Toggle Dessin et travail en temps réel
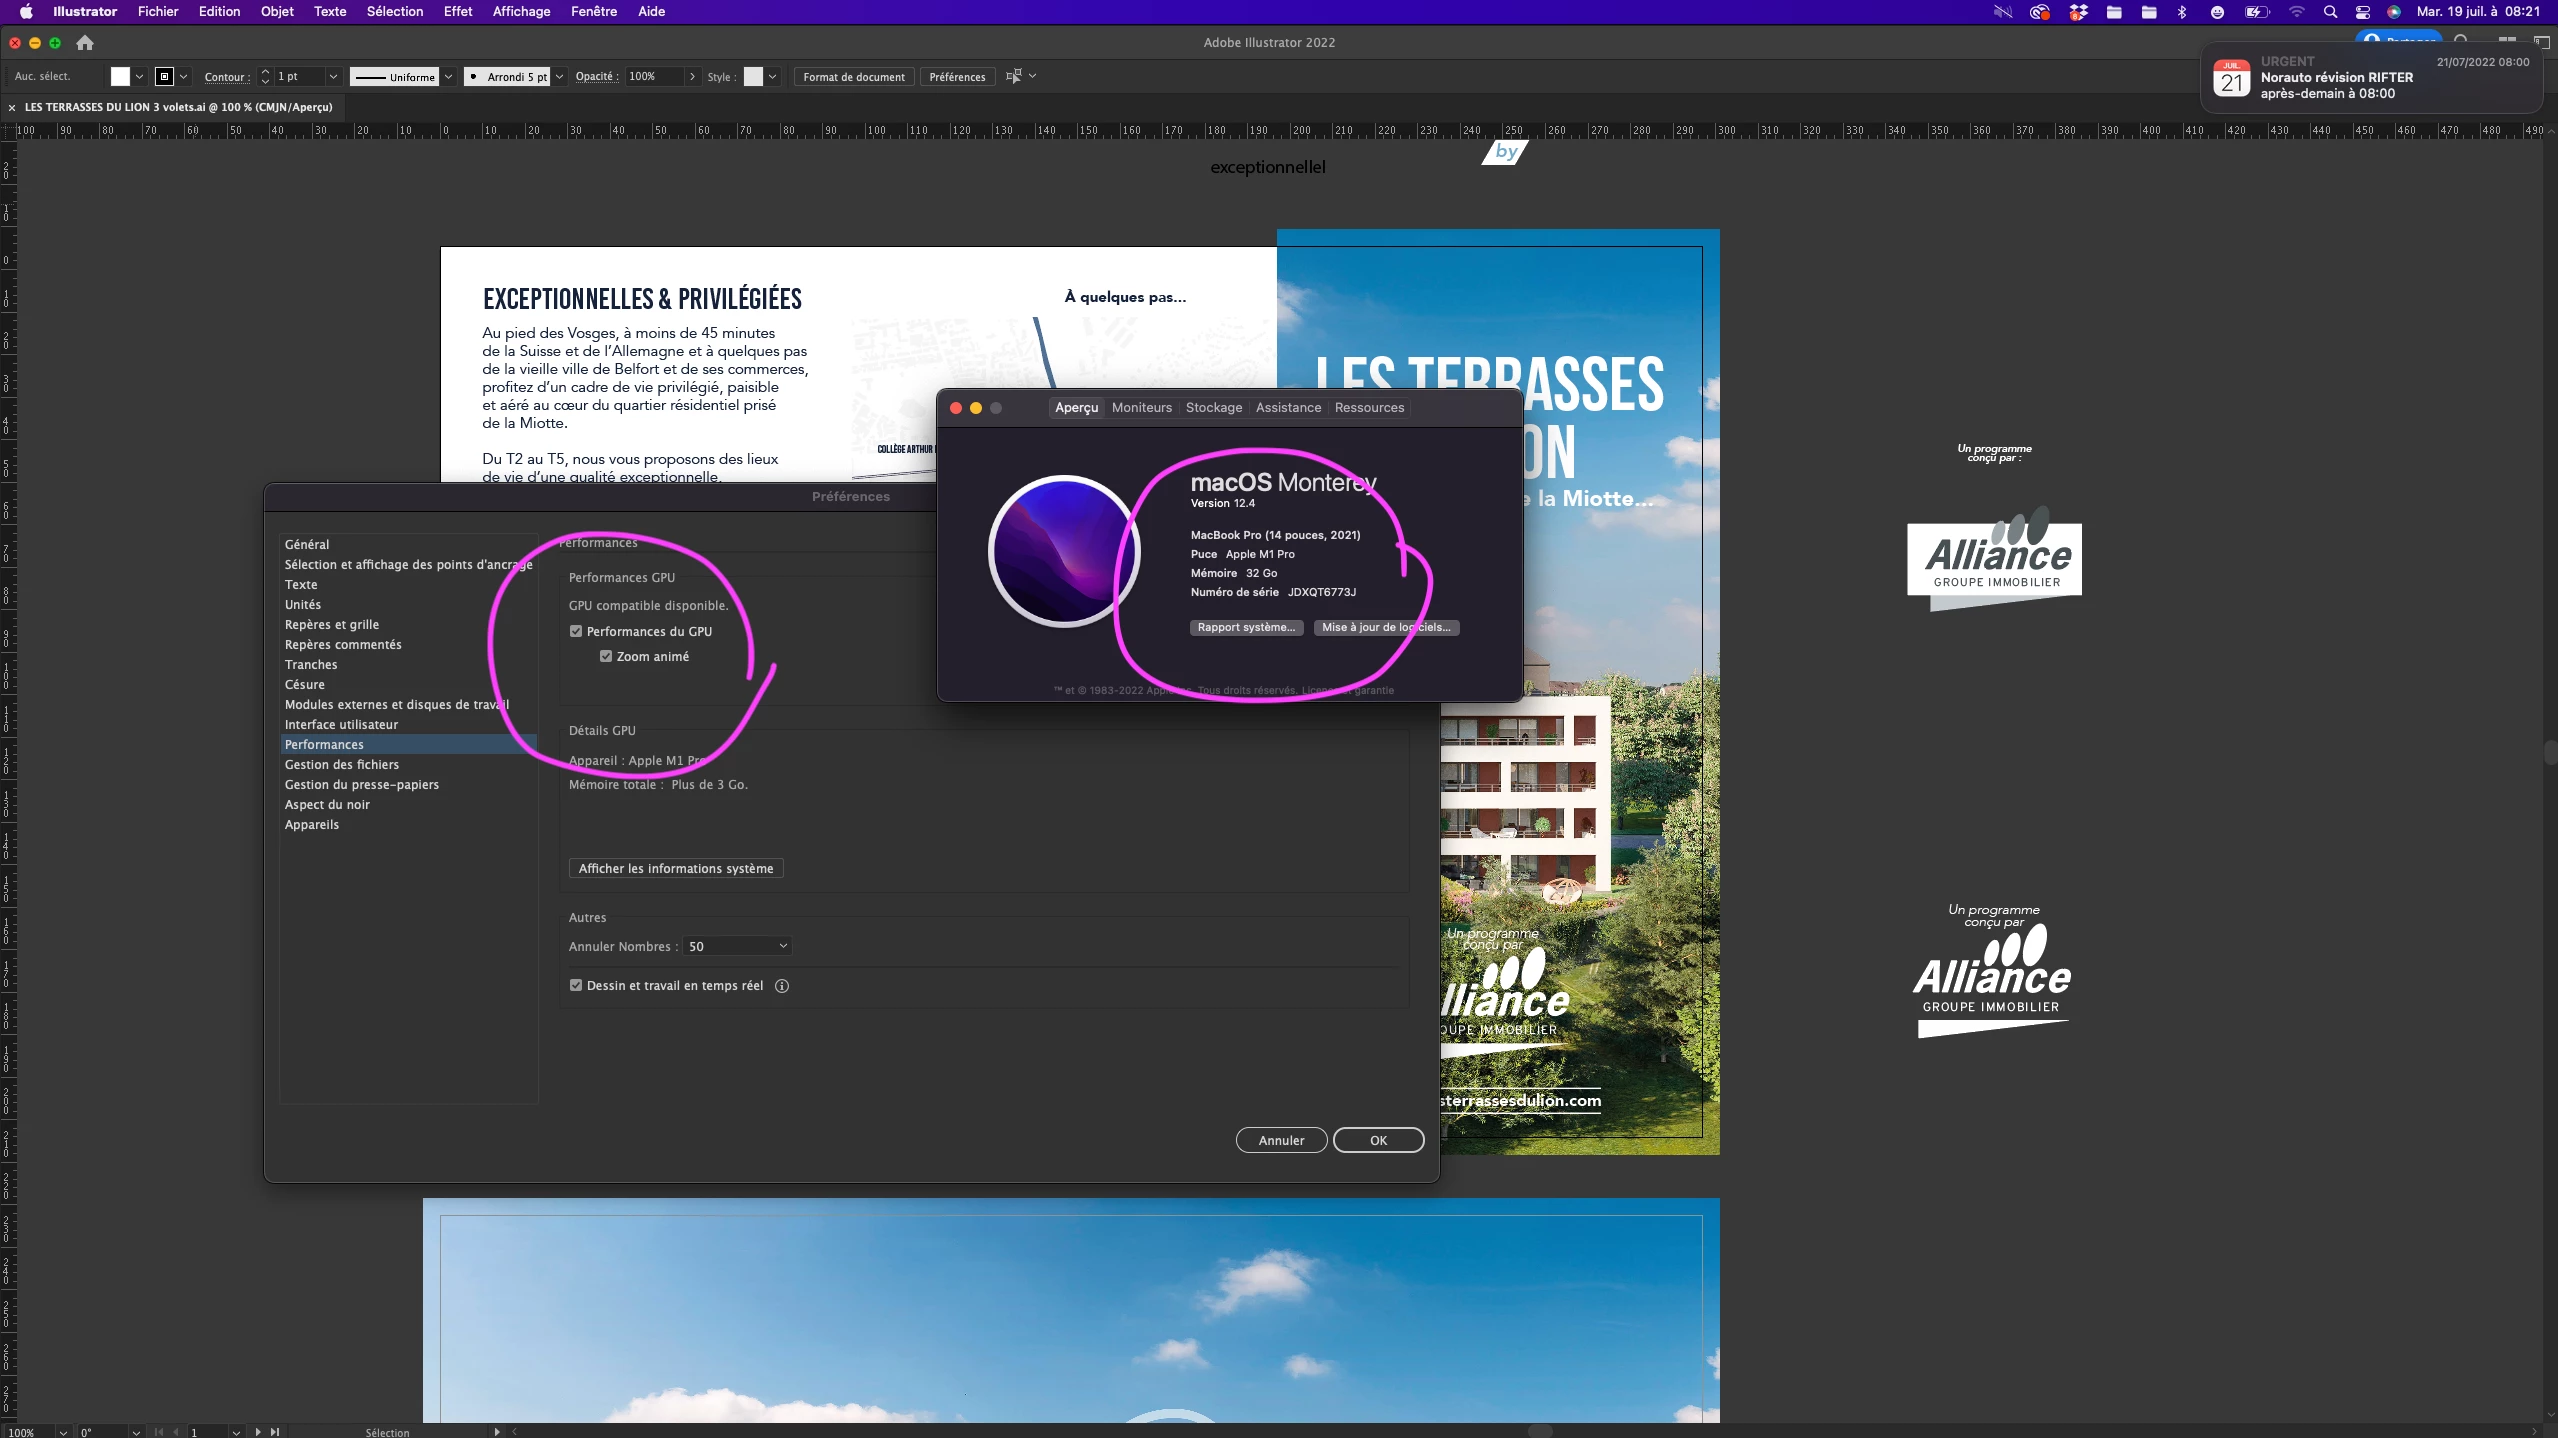The width and height of the screenshot is (2558, 1438). (576, 986)
